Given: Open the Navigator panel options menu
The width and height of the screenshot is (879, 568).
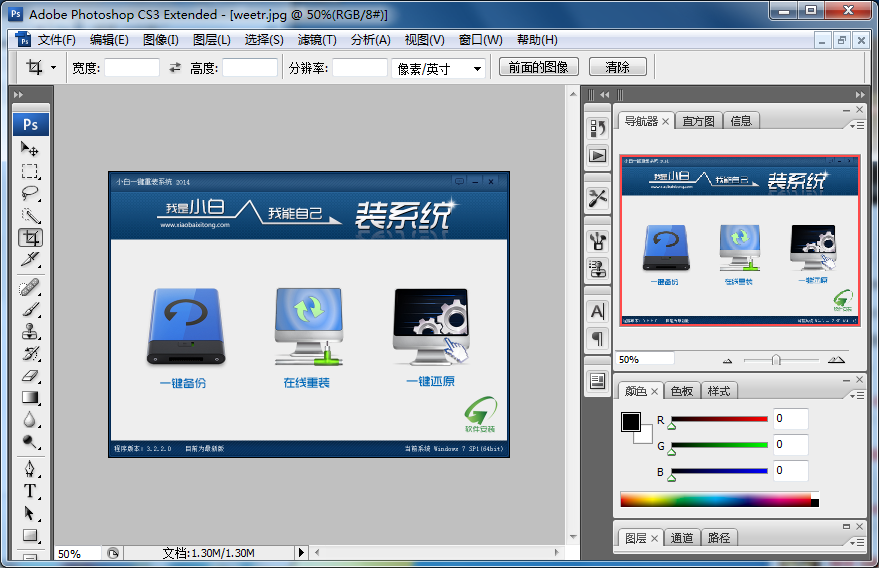Looking at the screenshot, I should [x=857, y=126].
